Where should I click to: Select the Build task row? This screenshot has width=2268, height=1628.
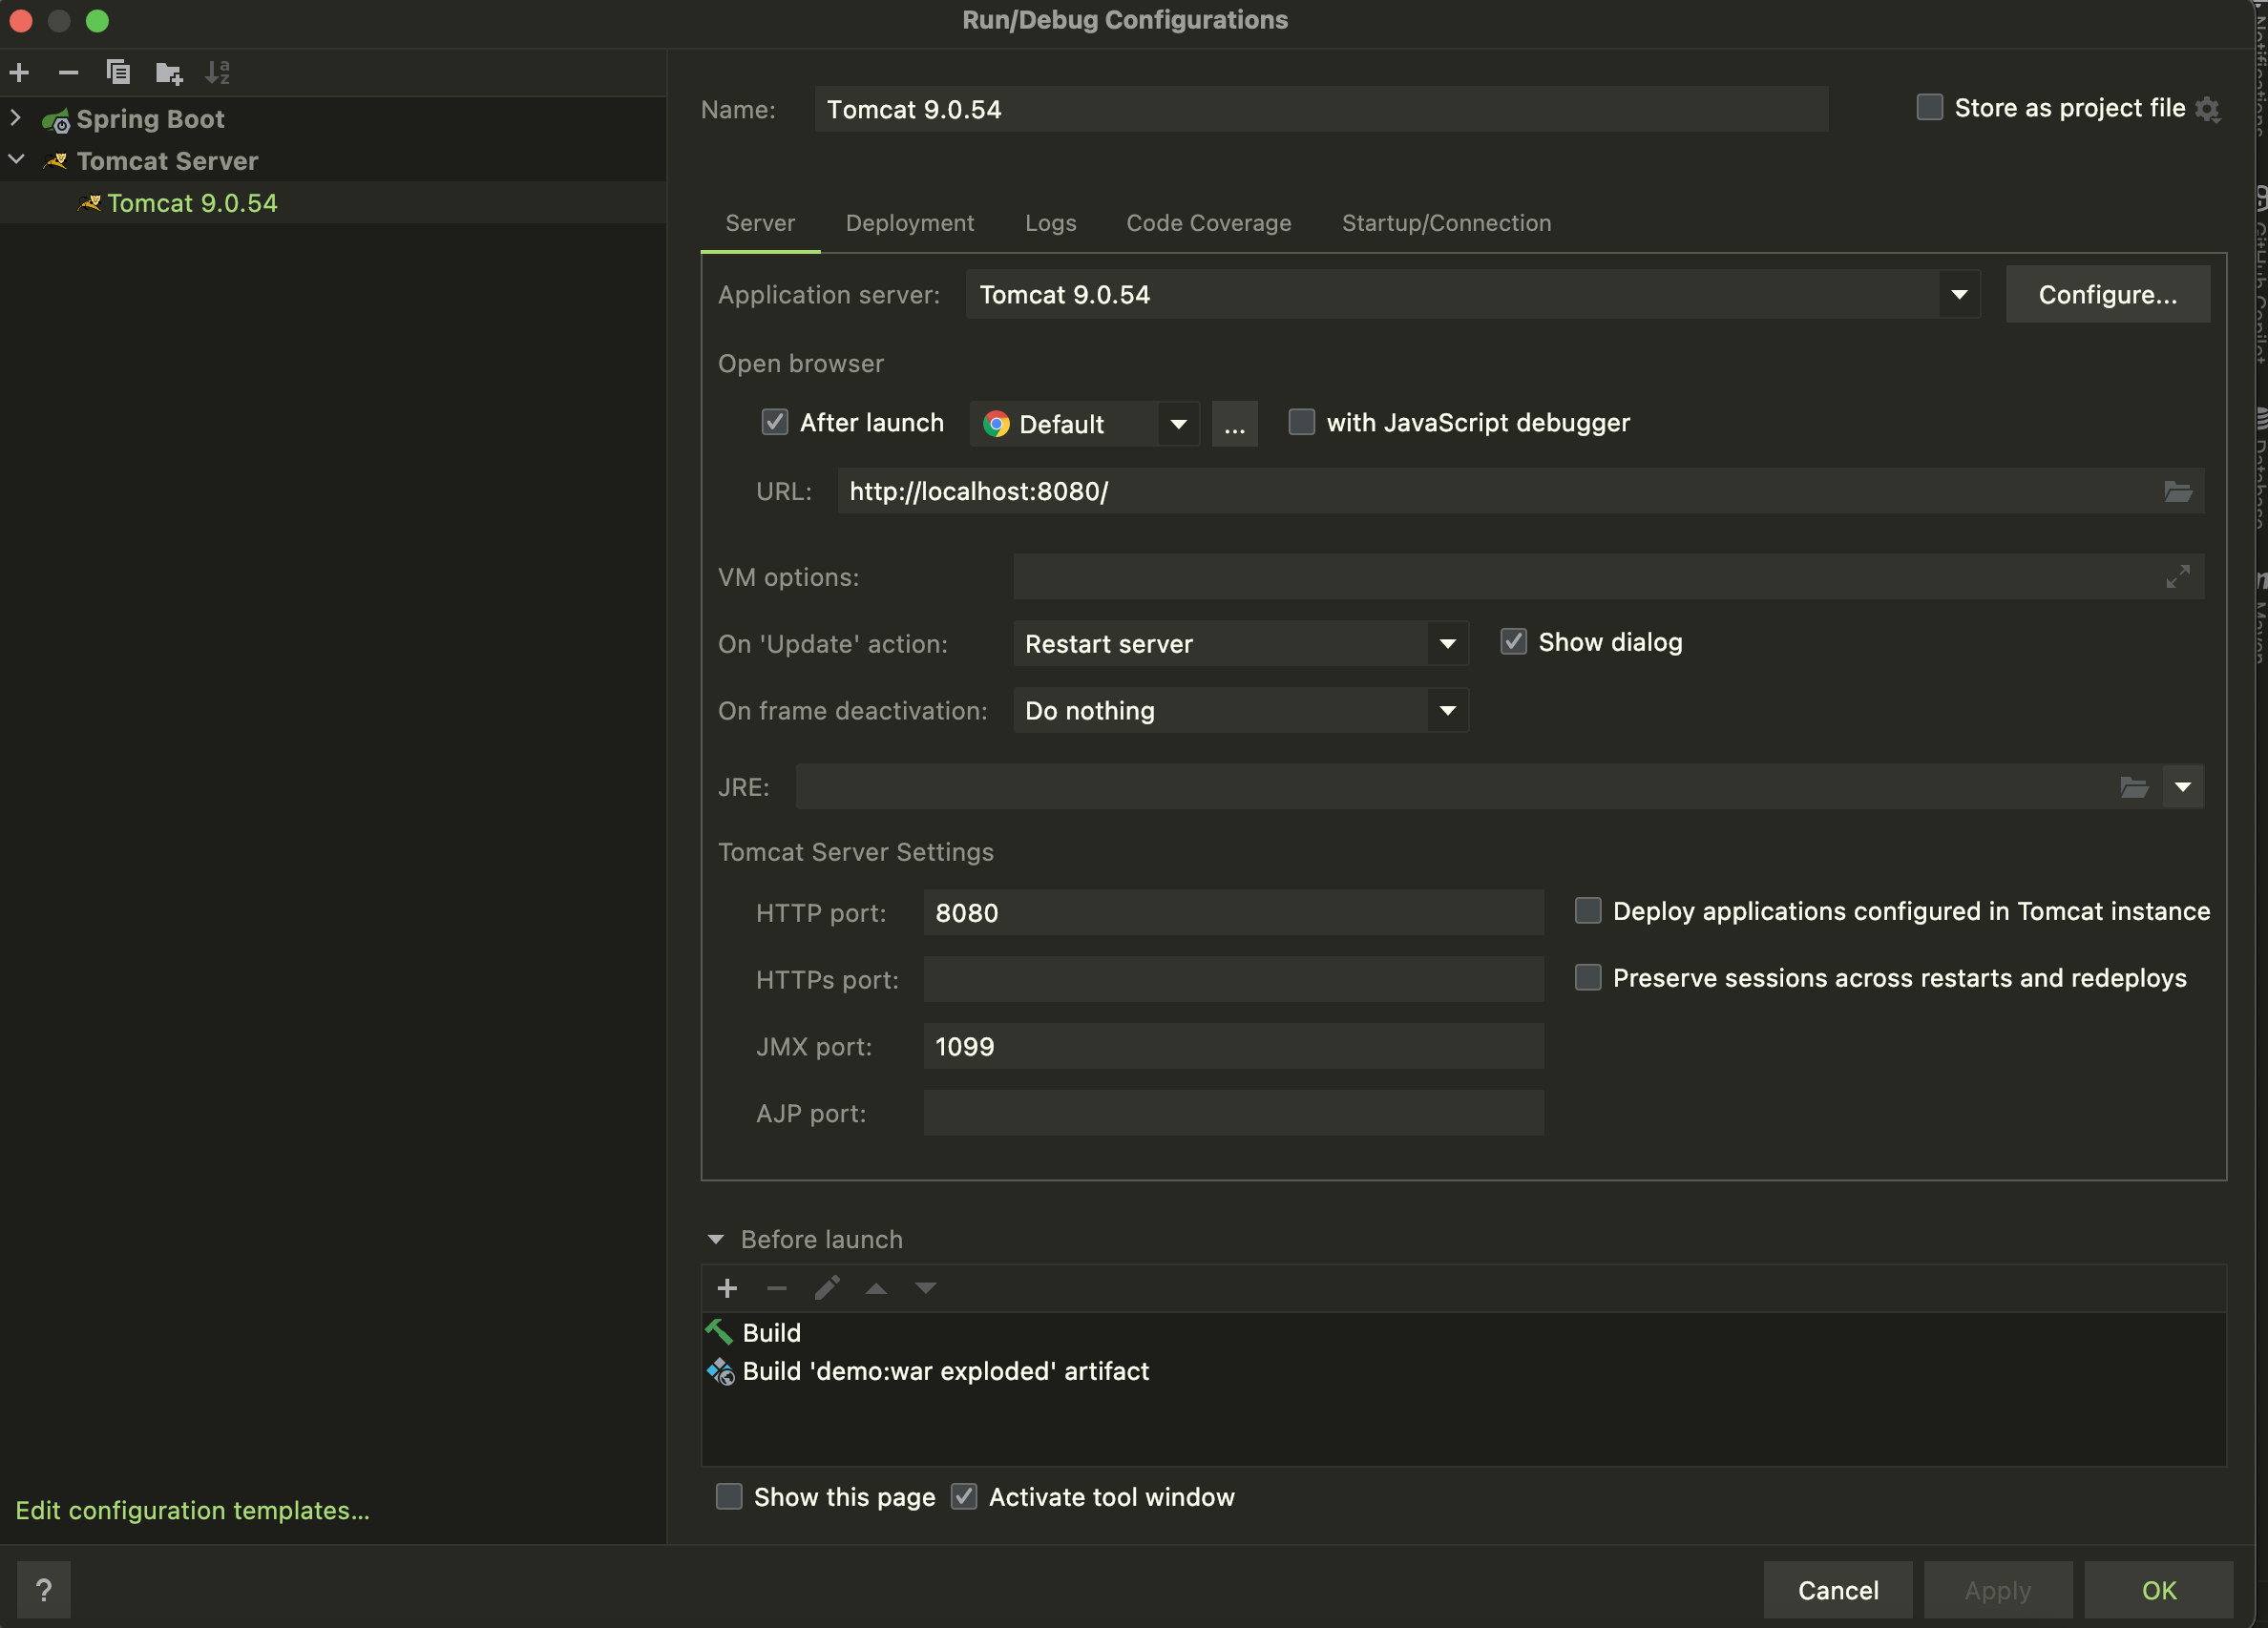1464,1333
